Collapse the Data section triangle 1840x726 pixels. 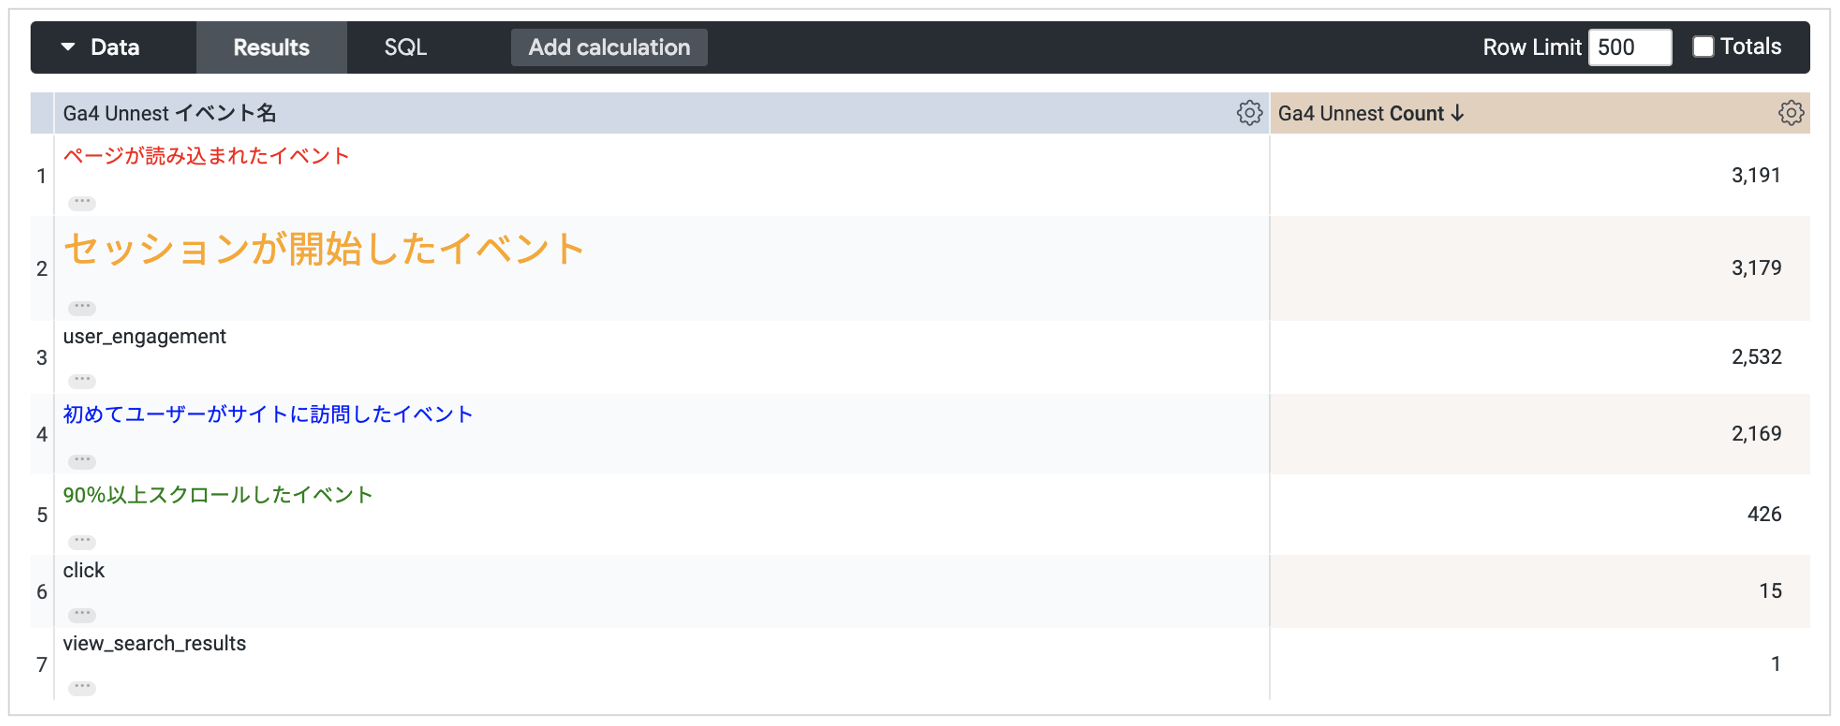click(x=68, y=47)
